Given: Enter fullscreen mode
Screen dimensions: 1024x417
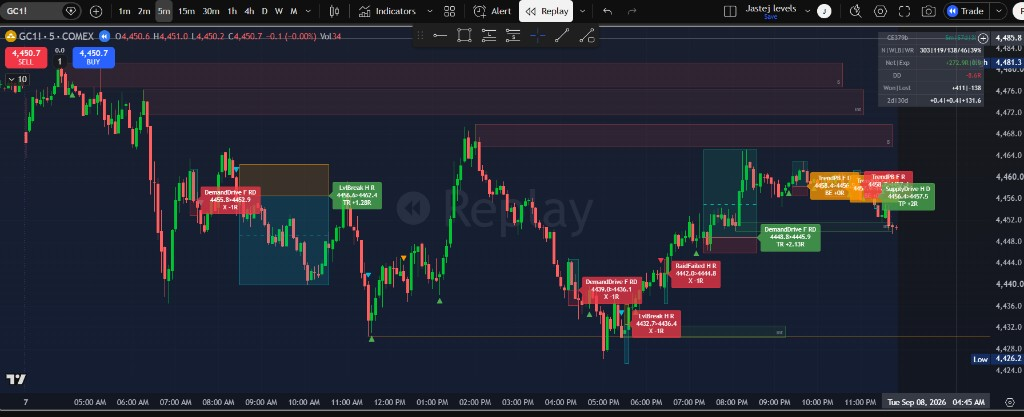Looking at the screenshot, I should tap(904, 11).
